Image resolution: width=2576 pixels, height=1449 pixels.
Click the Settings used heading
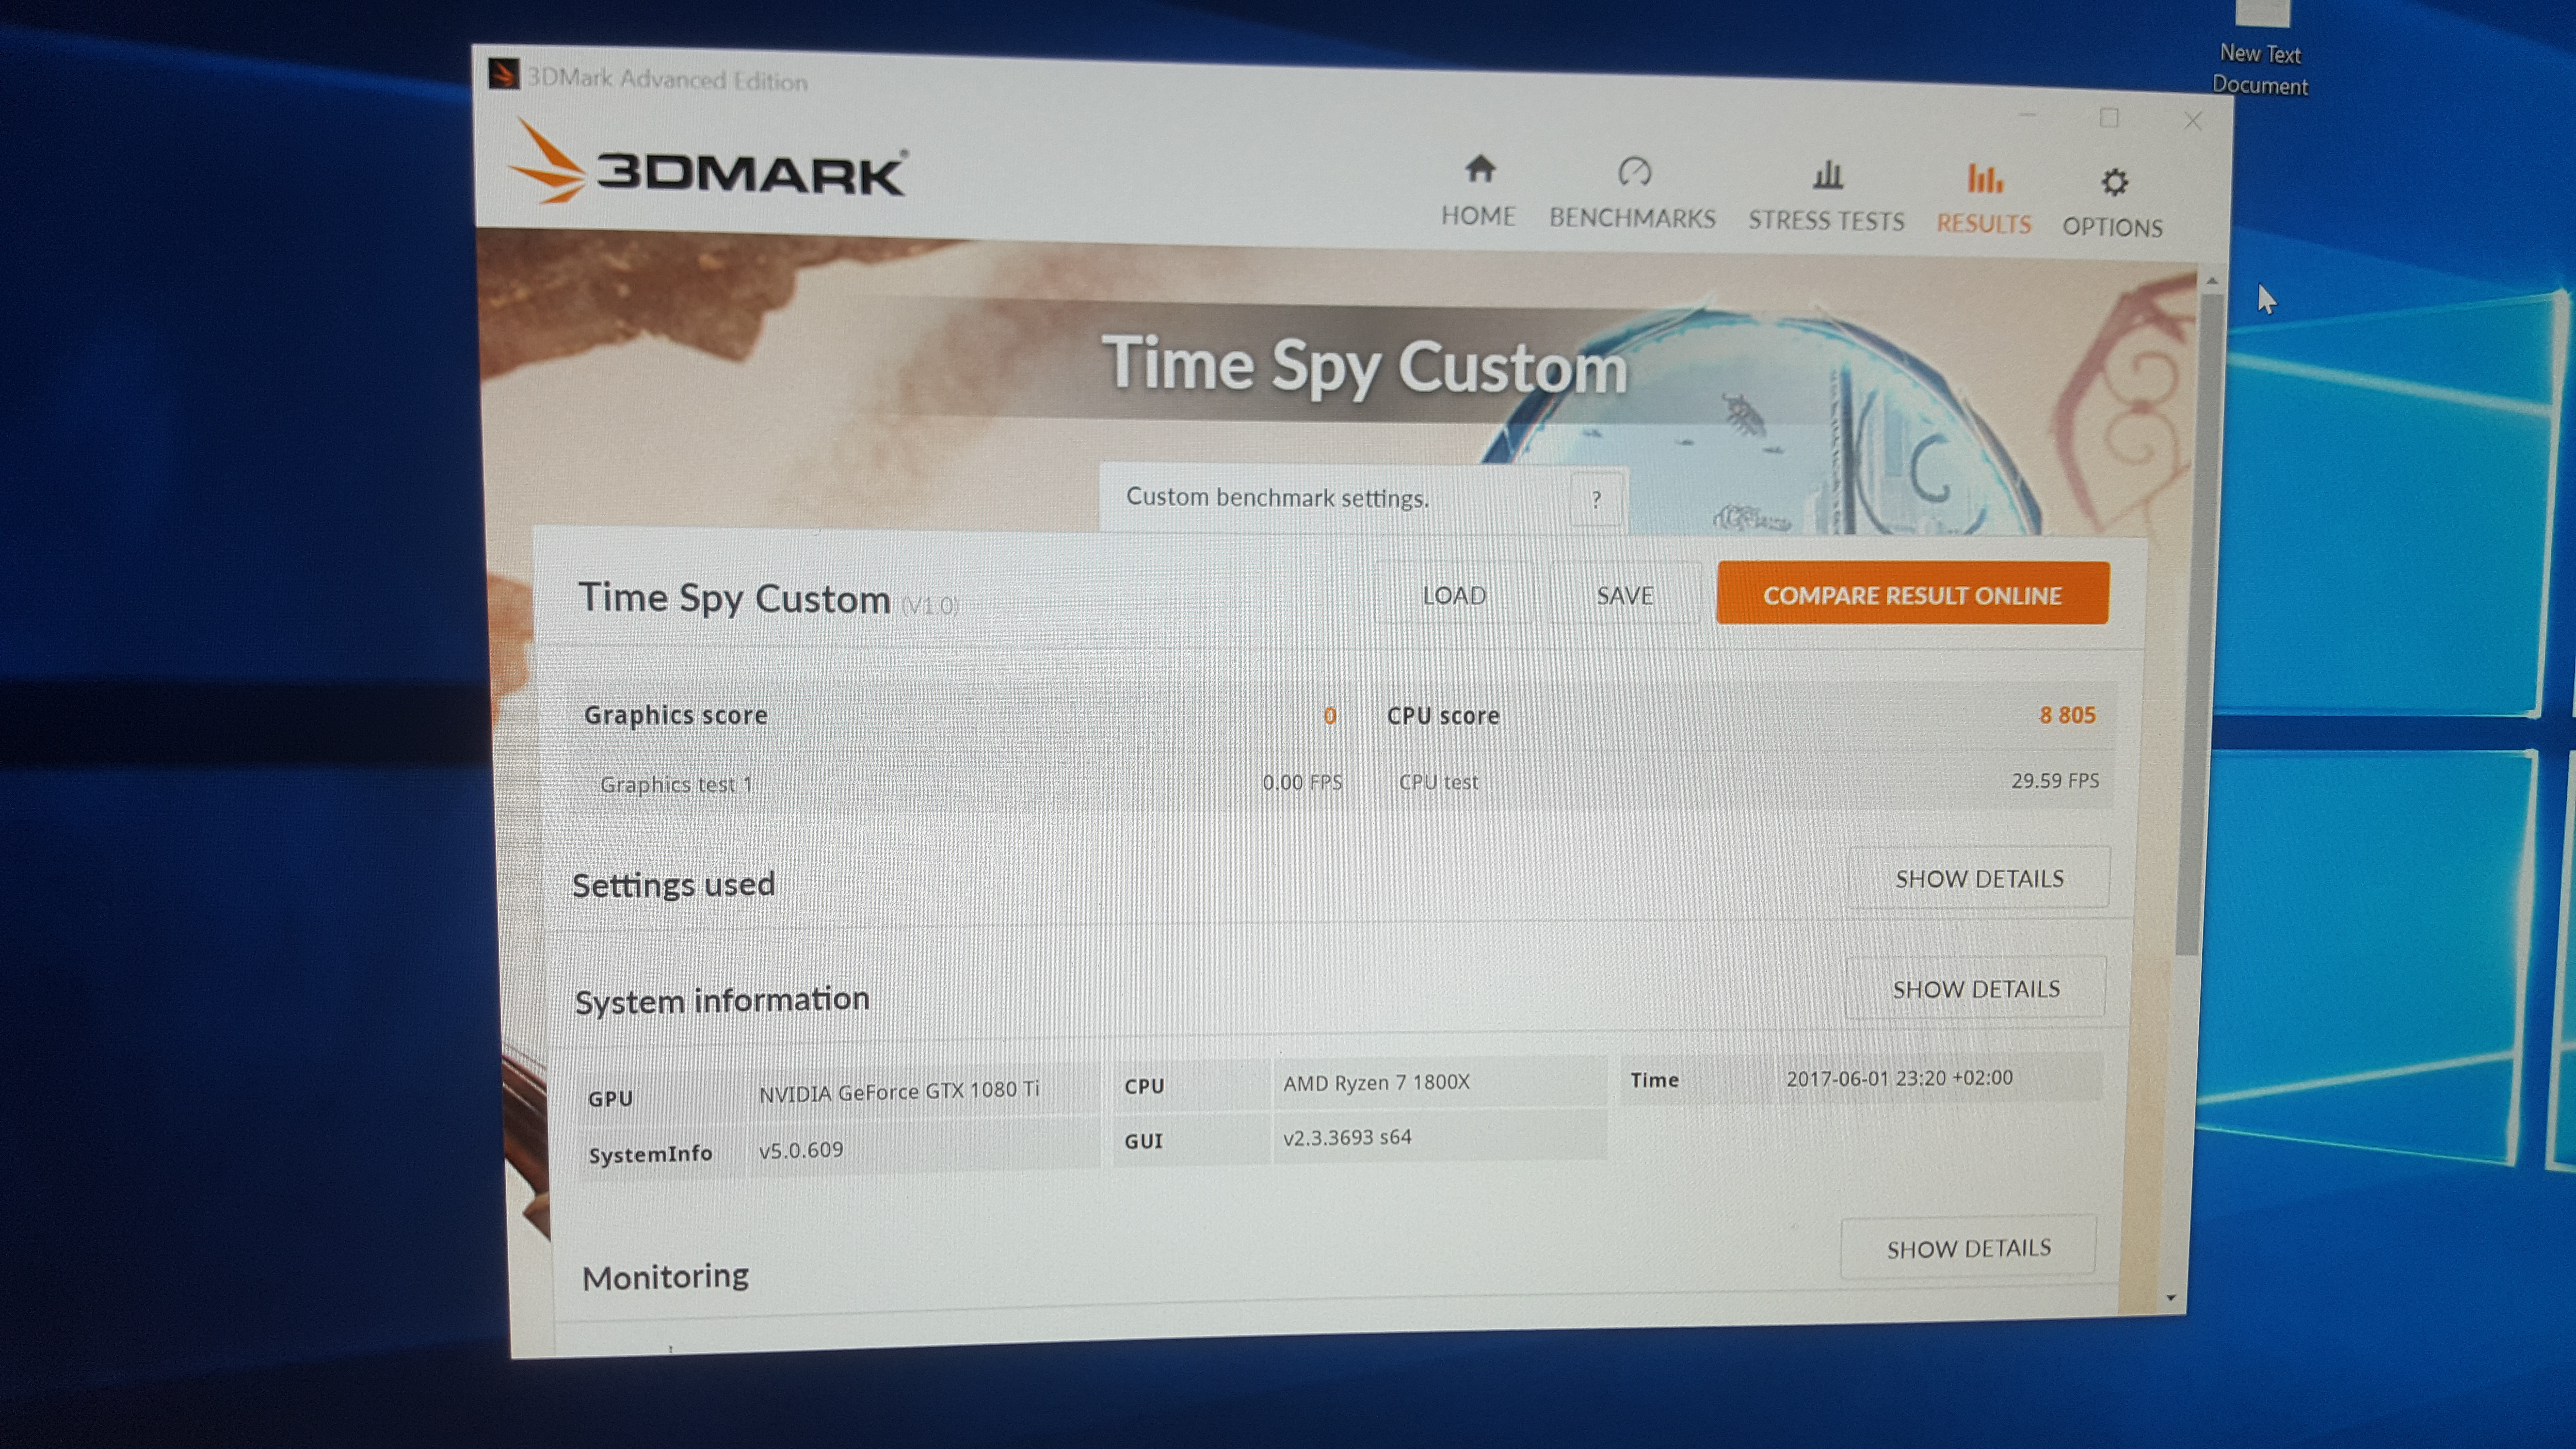click(673, 885)
